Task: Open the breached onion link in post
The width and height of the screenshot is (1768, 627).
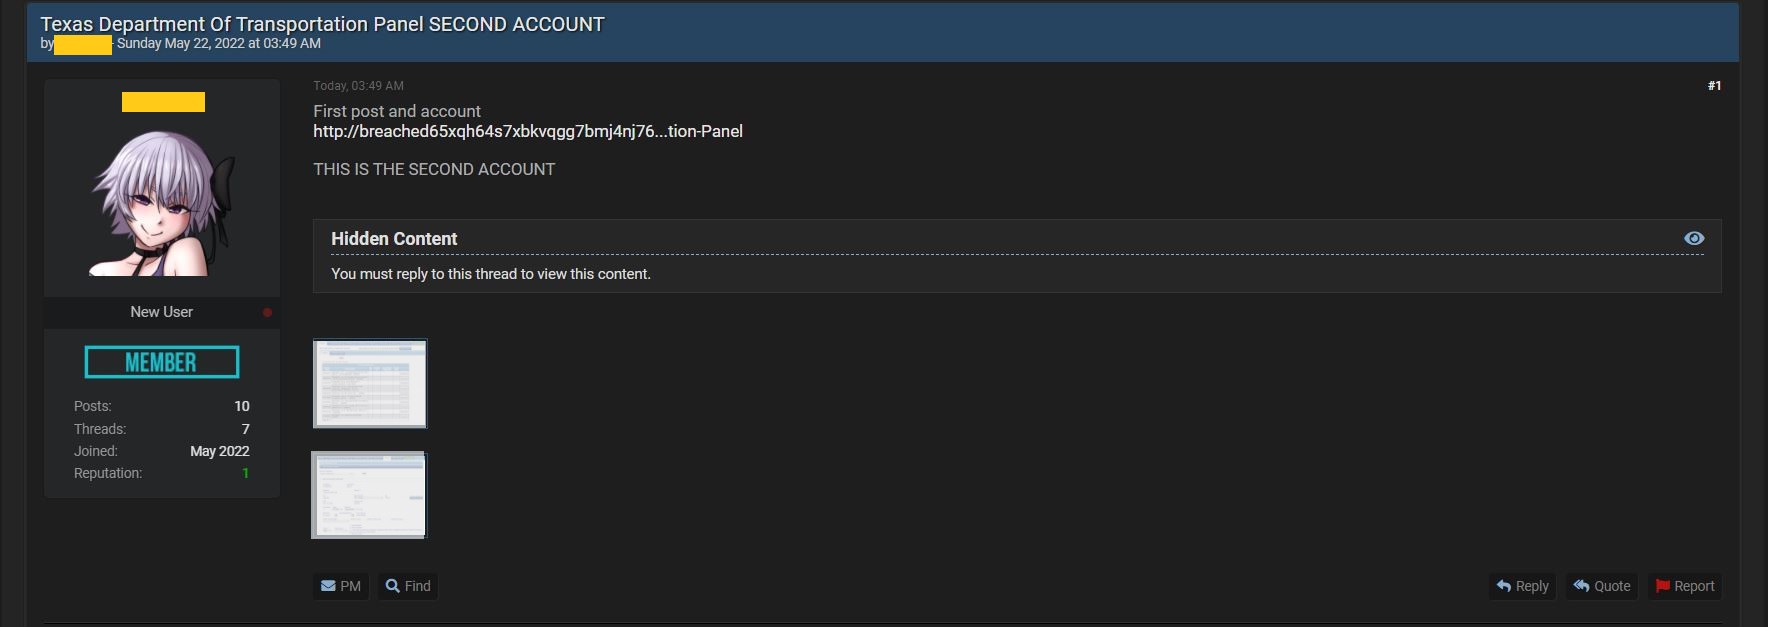Action: (528, 131)
